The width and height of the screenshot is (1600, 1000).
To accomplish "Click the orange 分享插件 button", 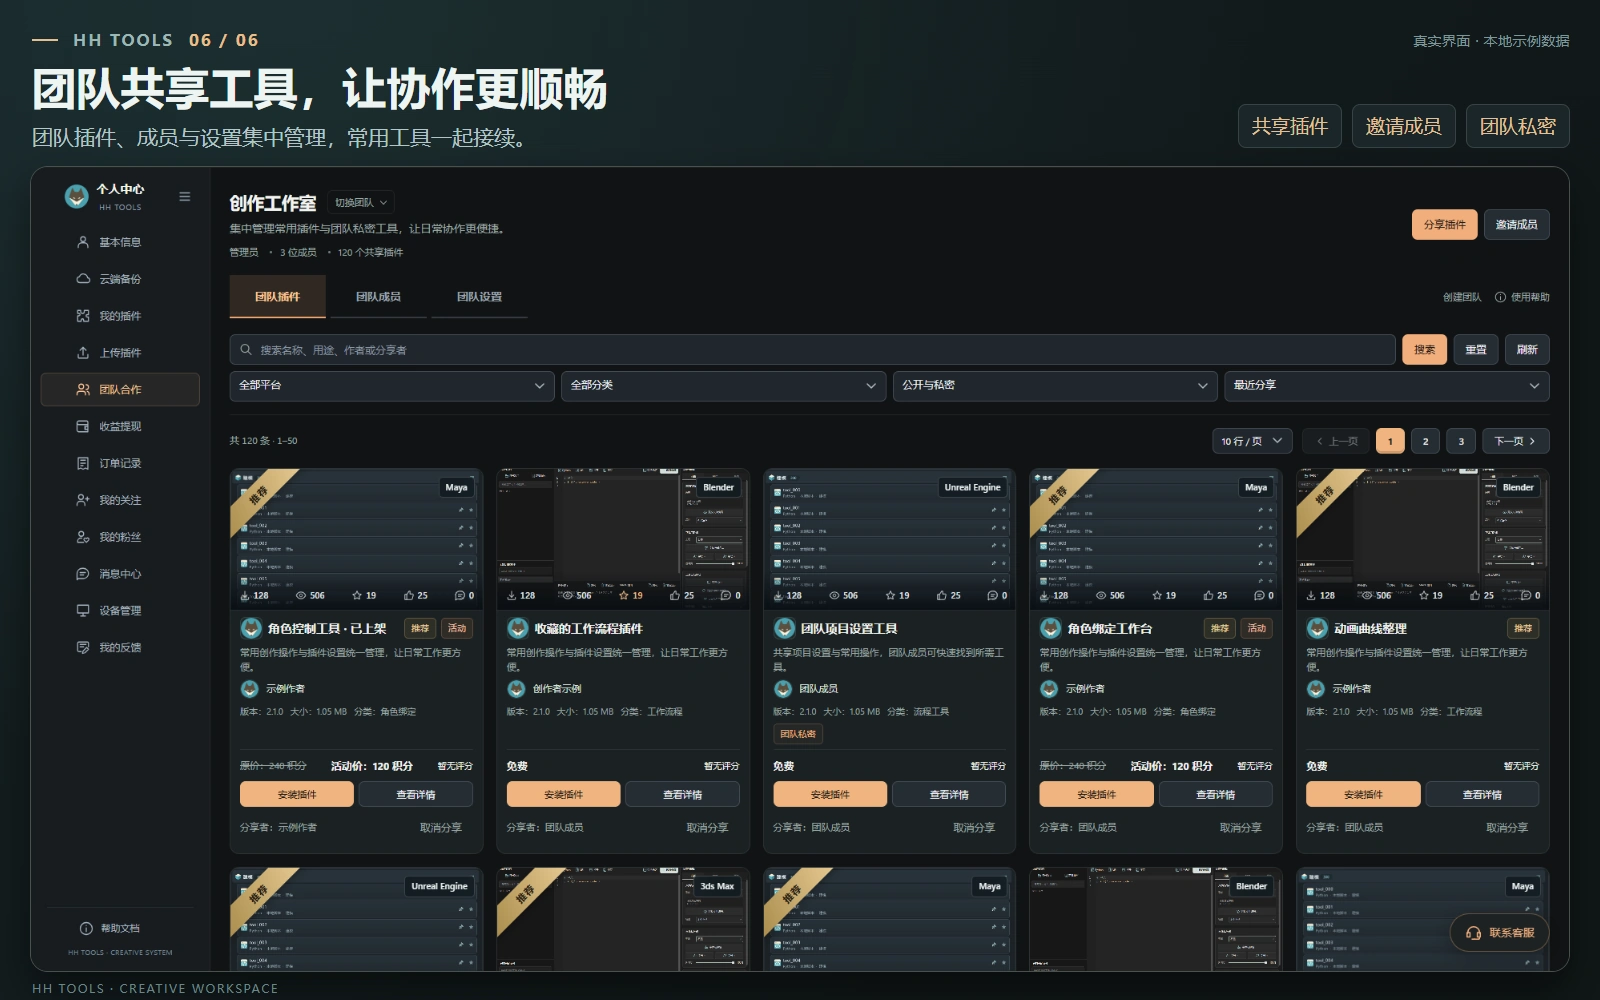I will [1444, 225].
